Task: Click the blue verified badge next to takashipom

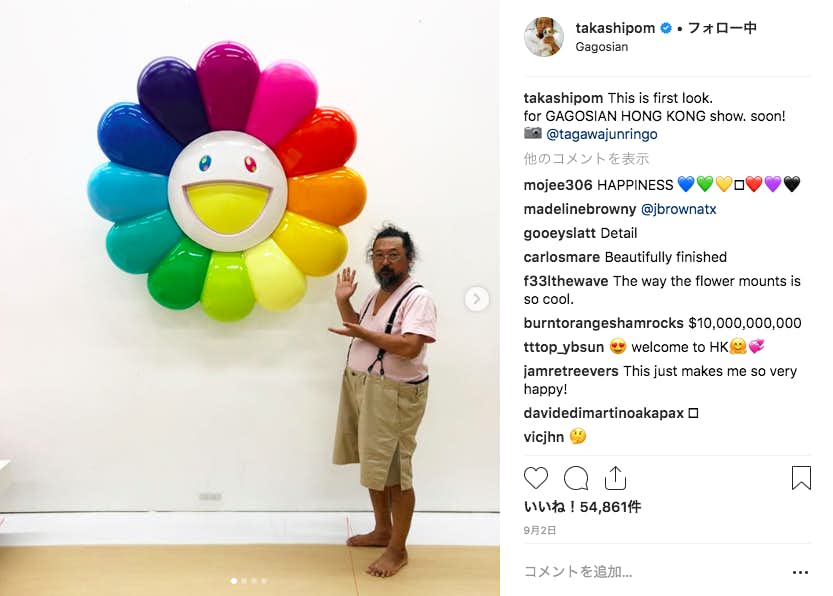Action: pyautogui.click(x=666, y=28)
